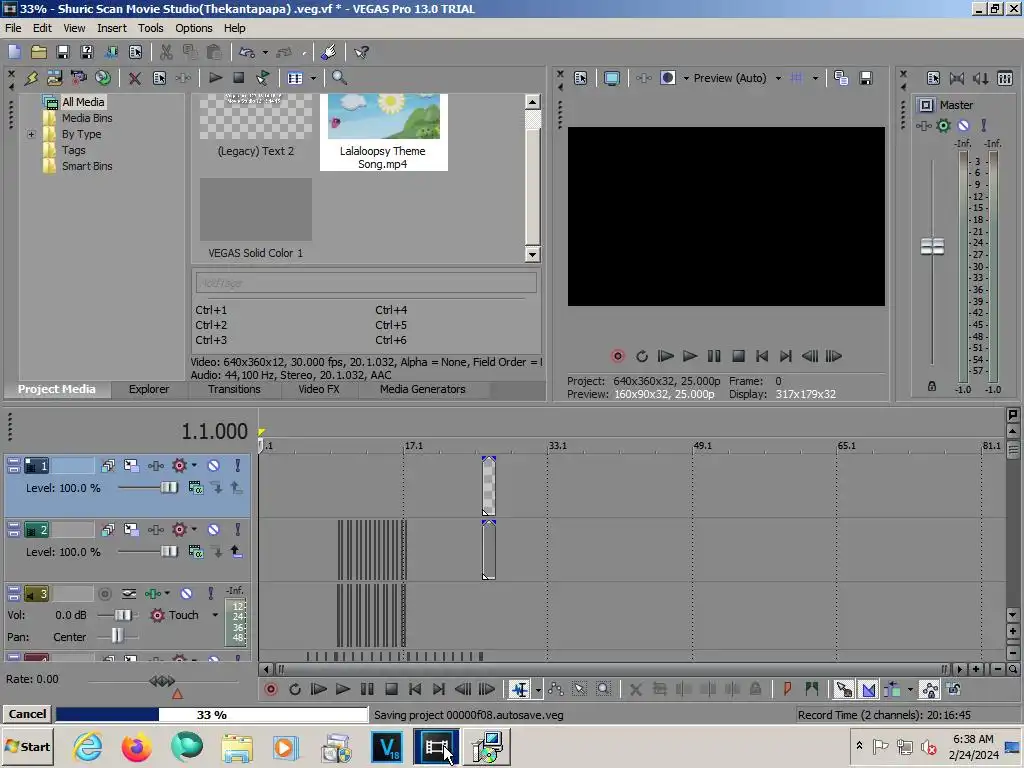
Task: Open the Undo history dropdown arrow
Action: point(264,52)
